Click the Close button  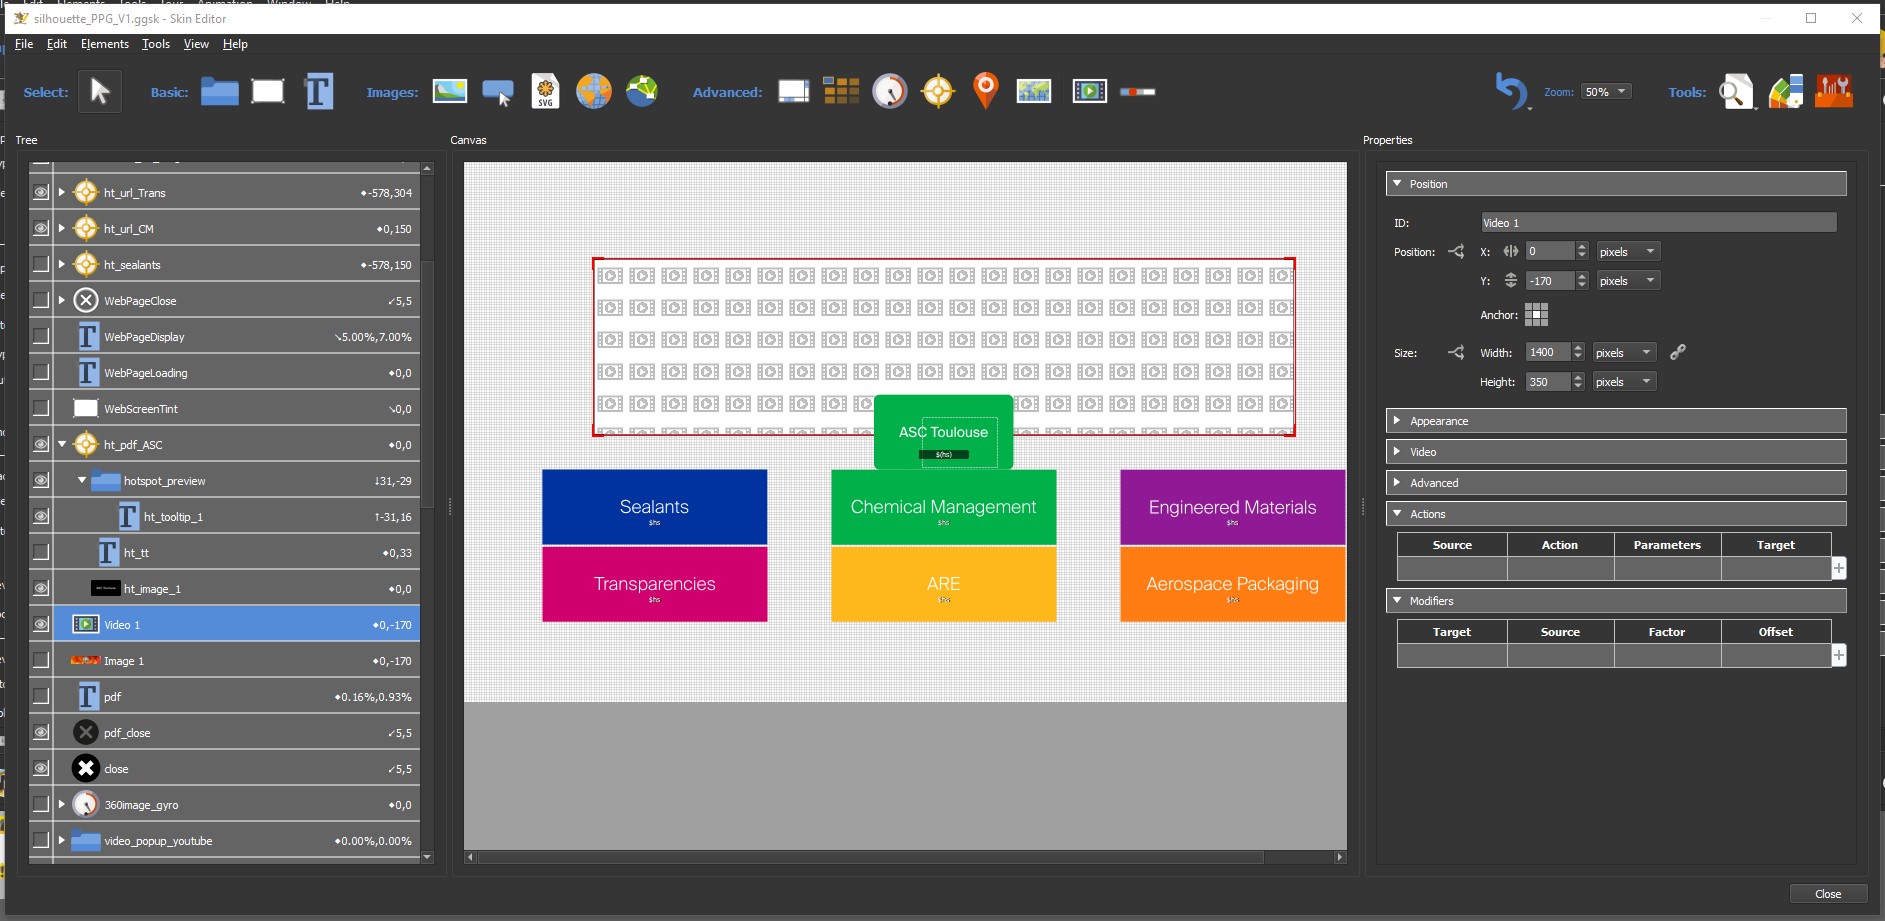pyautogui.click(x=1828, y=894)
